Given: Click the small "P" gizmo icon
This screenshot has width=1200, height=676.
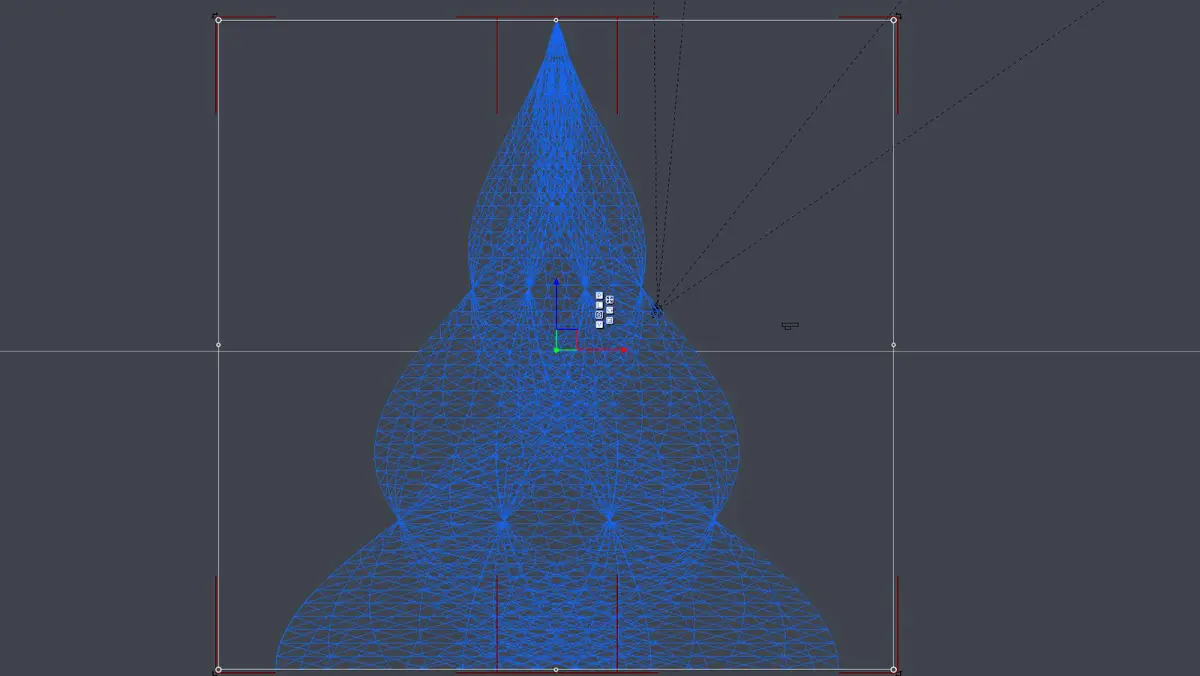Looking at the screenshot, I should [599, 296].
